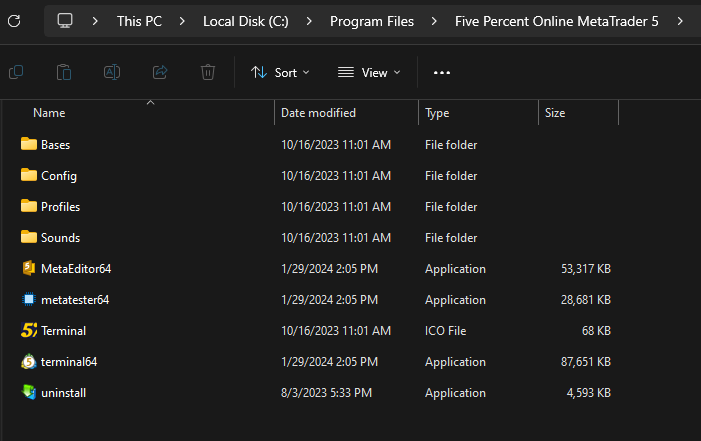Select the Config folder icon
The image size is (701, 441).
coord(29,175)
